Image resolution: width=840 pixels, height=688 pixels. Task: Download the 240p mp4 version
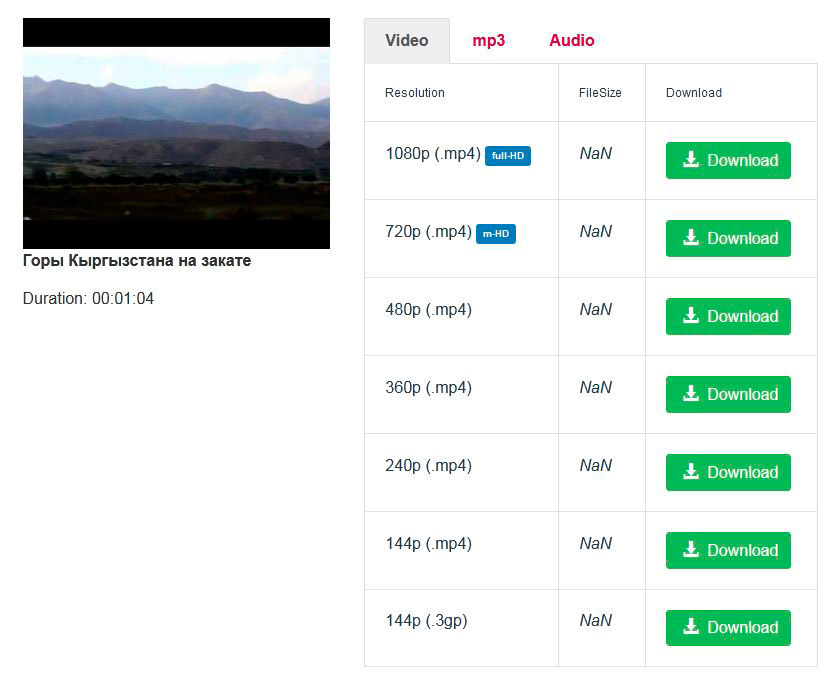point(728,472)
